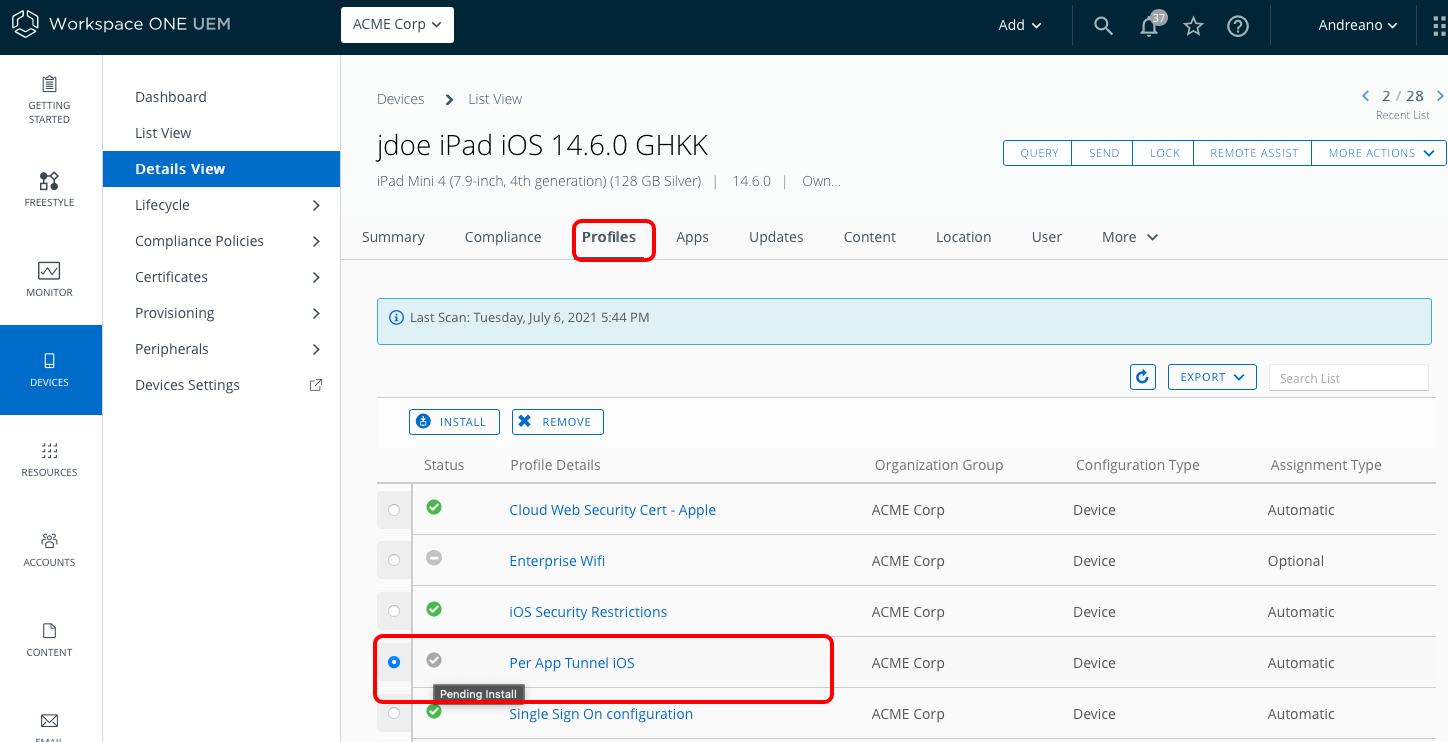Click the Install button
Image resolution: width=1448 pixels, height=742 pixels.
[x=454, y=422]
